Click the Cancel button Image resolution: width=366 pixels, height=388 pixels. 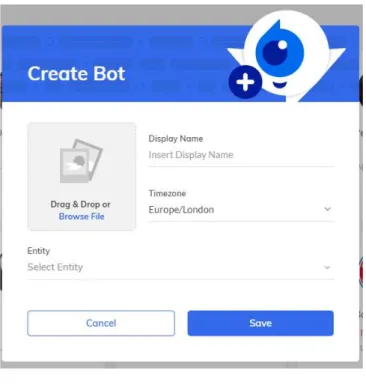point(101,323)
